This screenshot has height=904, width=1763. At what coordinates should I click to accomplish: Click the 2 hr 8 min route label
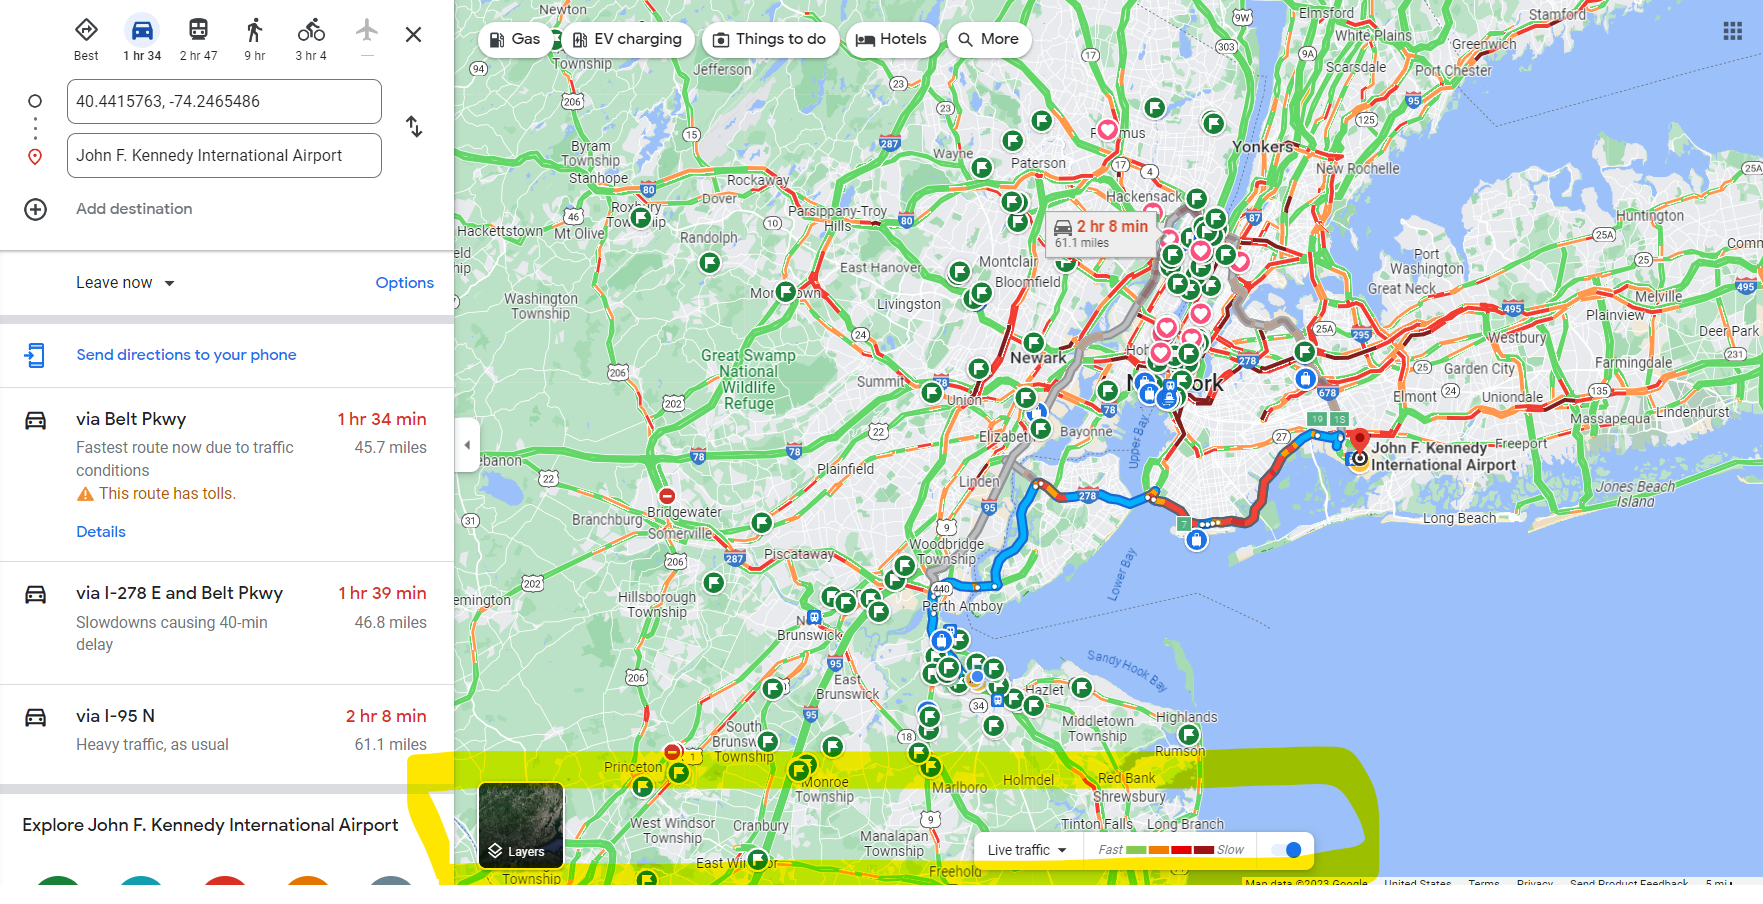1101,234
